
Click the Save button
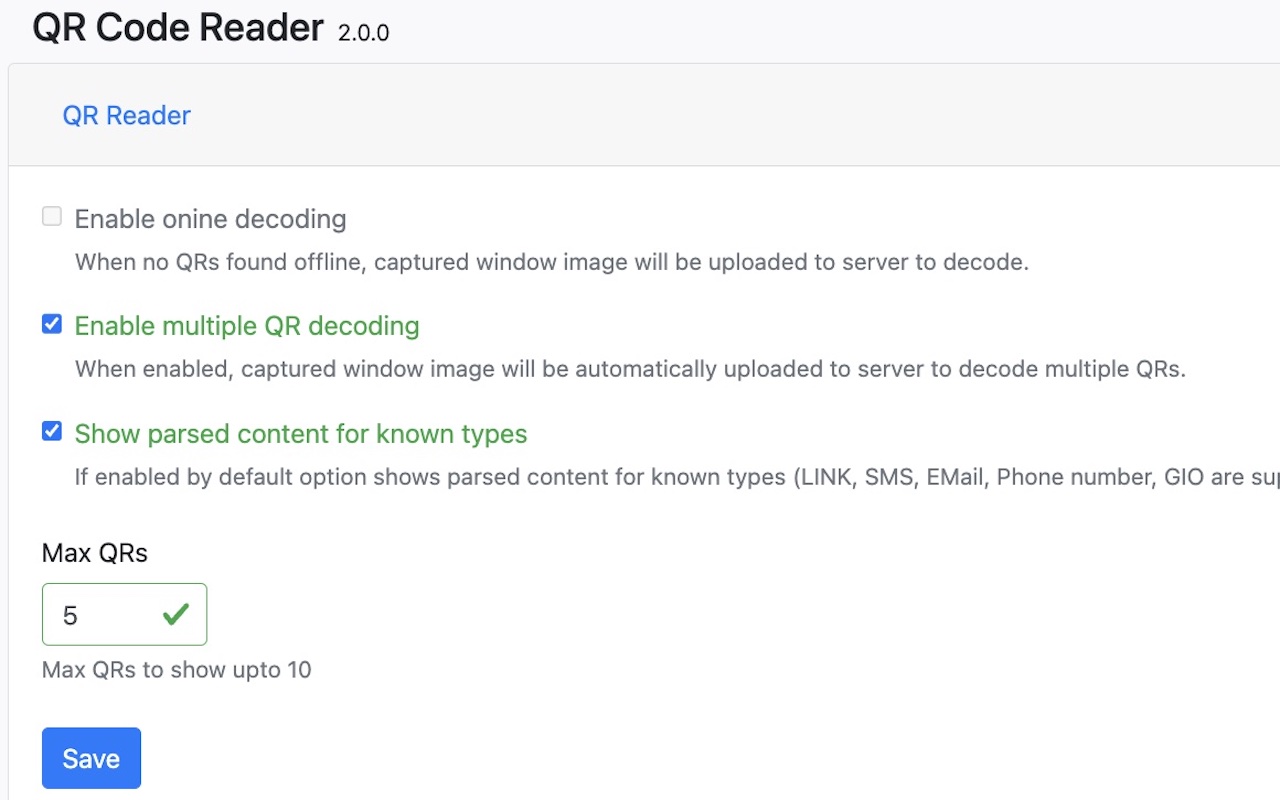click(x=91, y=758)
